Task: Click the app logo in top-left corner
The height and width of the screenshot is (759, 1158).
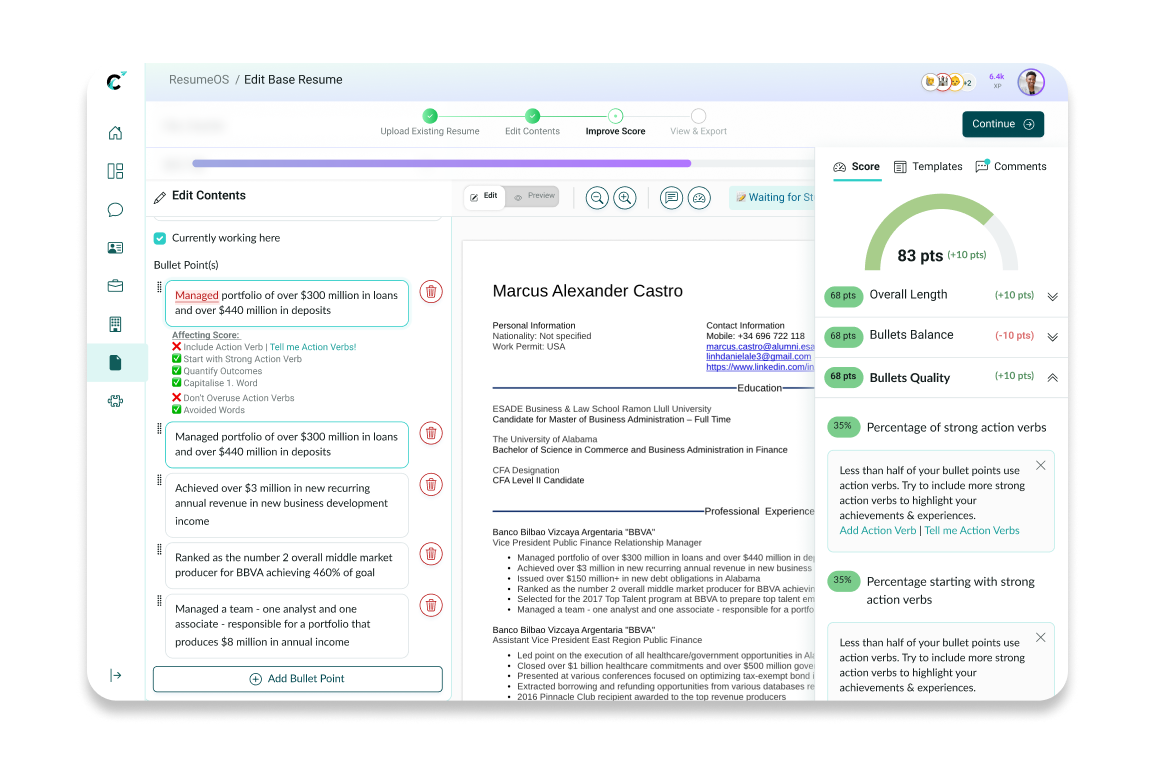Action: click(115, 81)
